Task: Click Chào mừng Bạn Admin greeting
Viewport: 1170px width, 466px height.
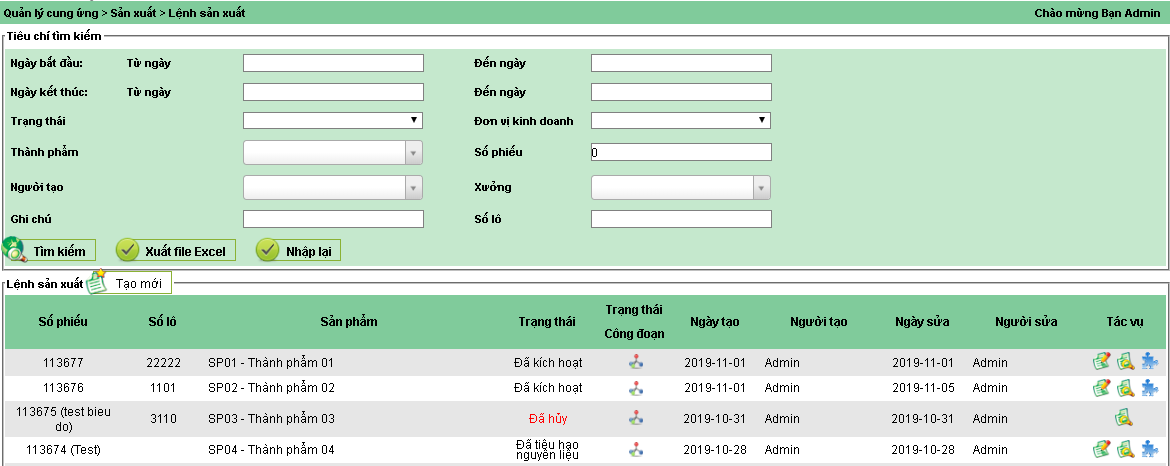Action: pos(1097,13)
